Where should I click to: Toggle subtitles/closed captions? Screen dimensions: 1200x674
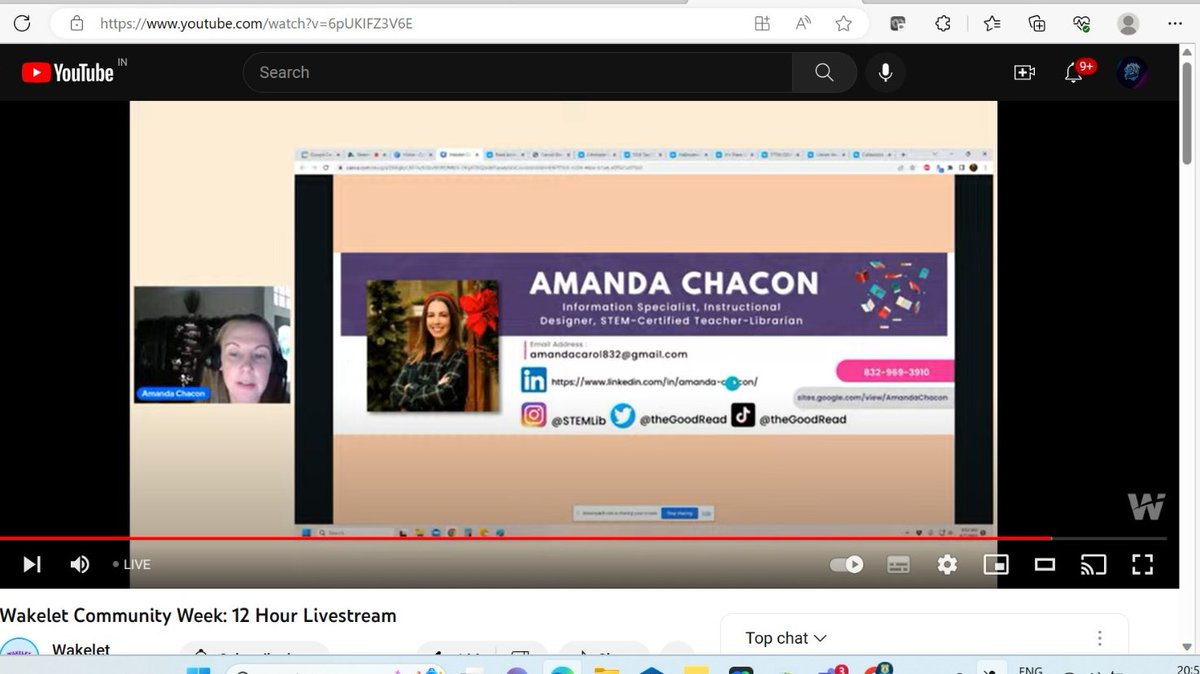[x=898, y=564]
